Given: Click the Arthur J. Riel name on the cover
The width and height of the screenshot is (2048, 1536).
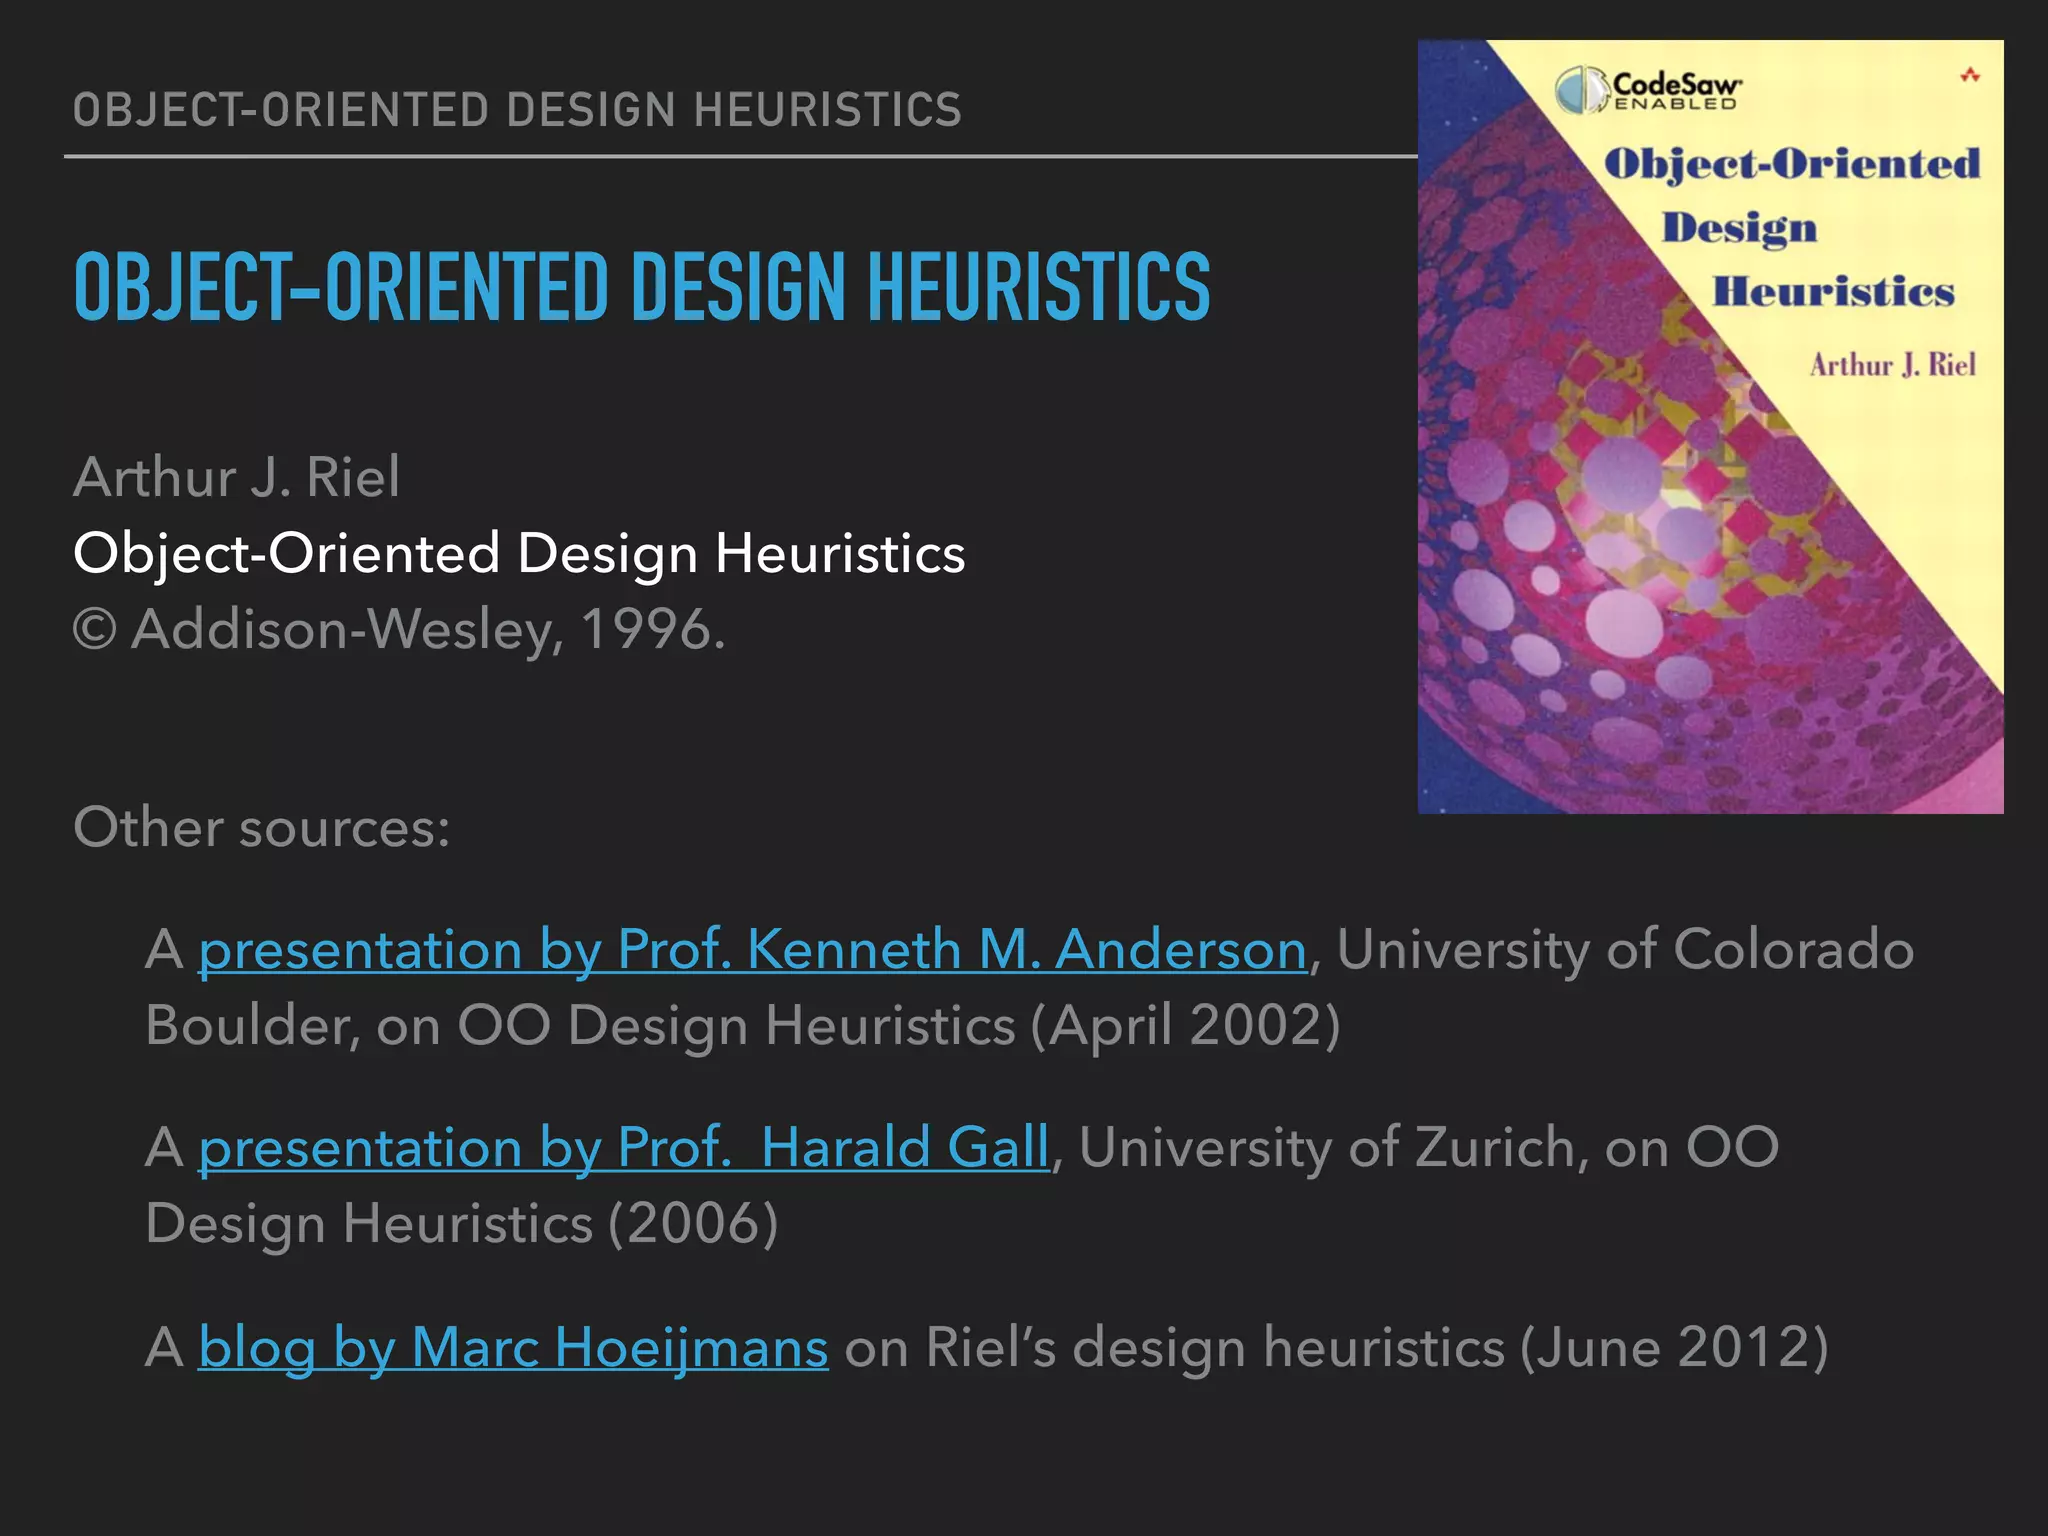Looking at the screenshot, I should pos(1892,365).
